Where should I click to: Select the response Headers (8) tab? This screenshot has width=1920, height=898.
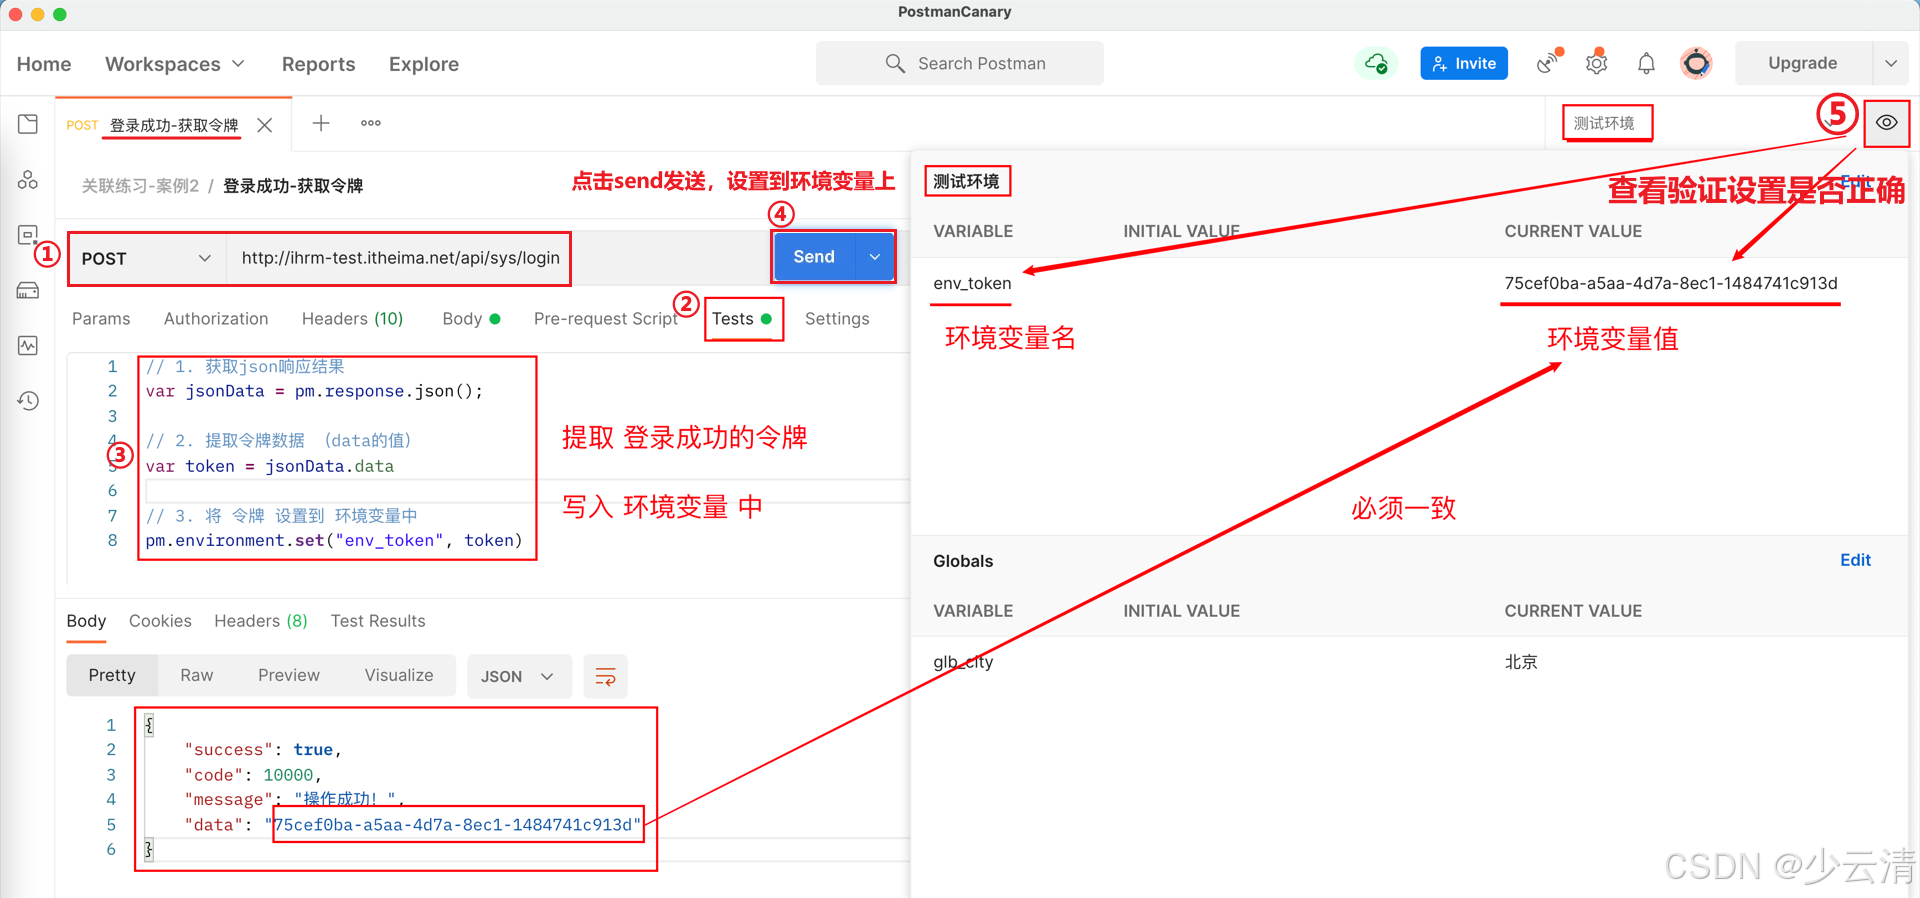pyautogui.click(x=261, y=621)
